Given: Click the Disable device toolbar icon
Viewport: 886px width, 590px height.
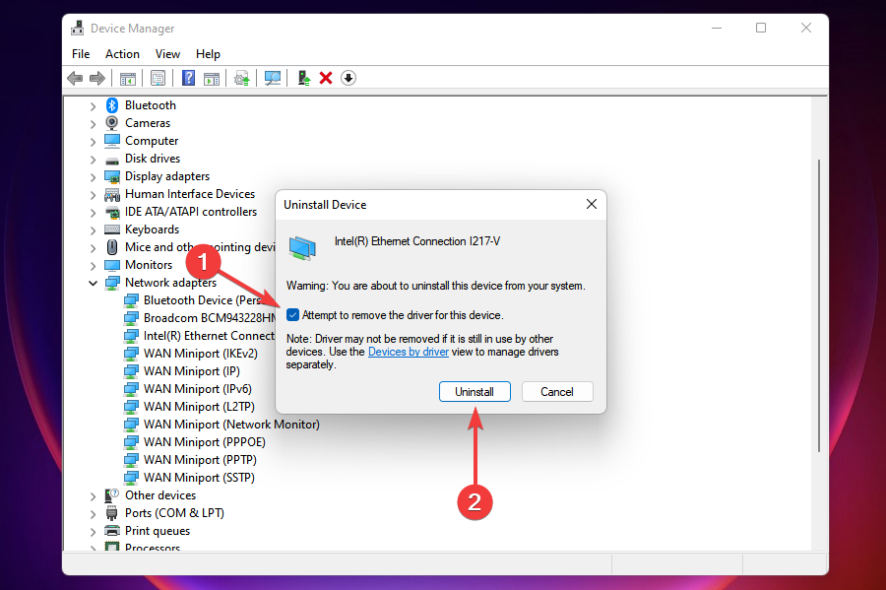Looking at the screenshot, I should pos(347,77).
